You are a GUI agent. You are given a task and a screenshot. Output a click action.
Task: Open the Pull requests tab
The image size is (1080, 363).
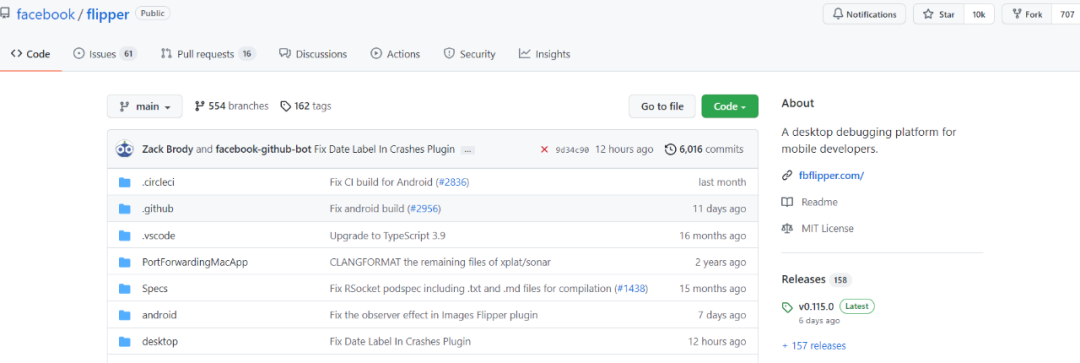(x=208, y=54)
